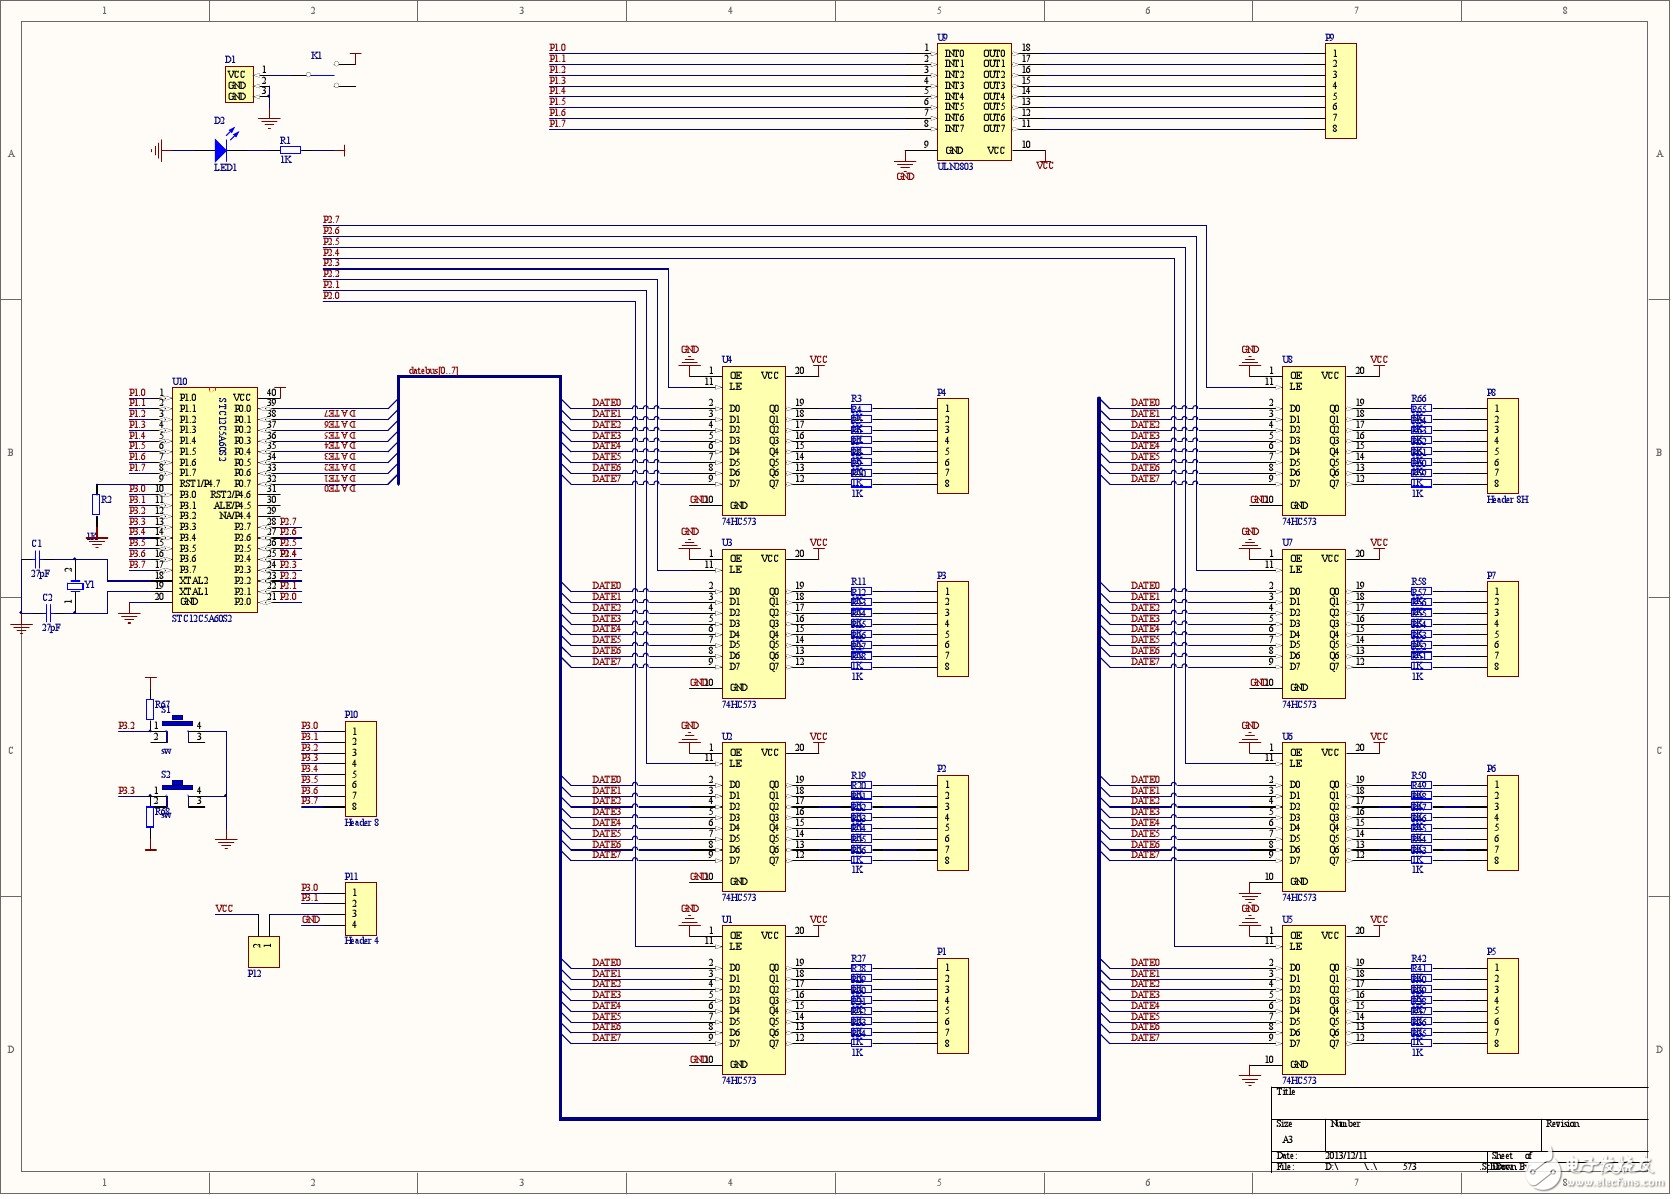Image resolution: width=1673 pixels, height=1199 pixels.
Task: Select the P9 output header connector
Action: (x=1340, y=91)
